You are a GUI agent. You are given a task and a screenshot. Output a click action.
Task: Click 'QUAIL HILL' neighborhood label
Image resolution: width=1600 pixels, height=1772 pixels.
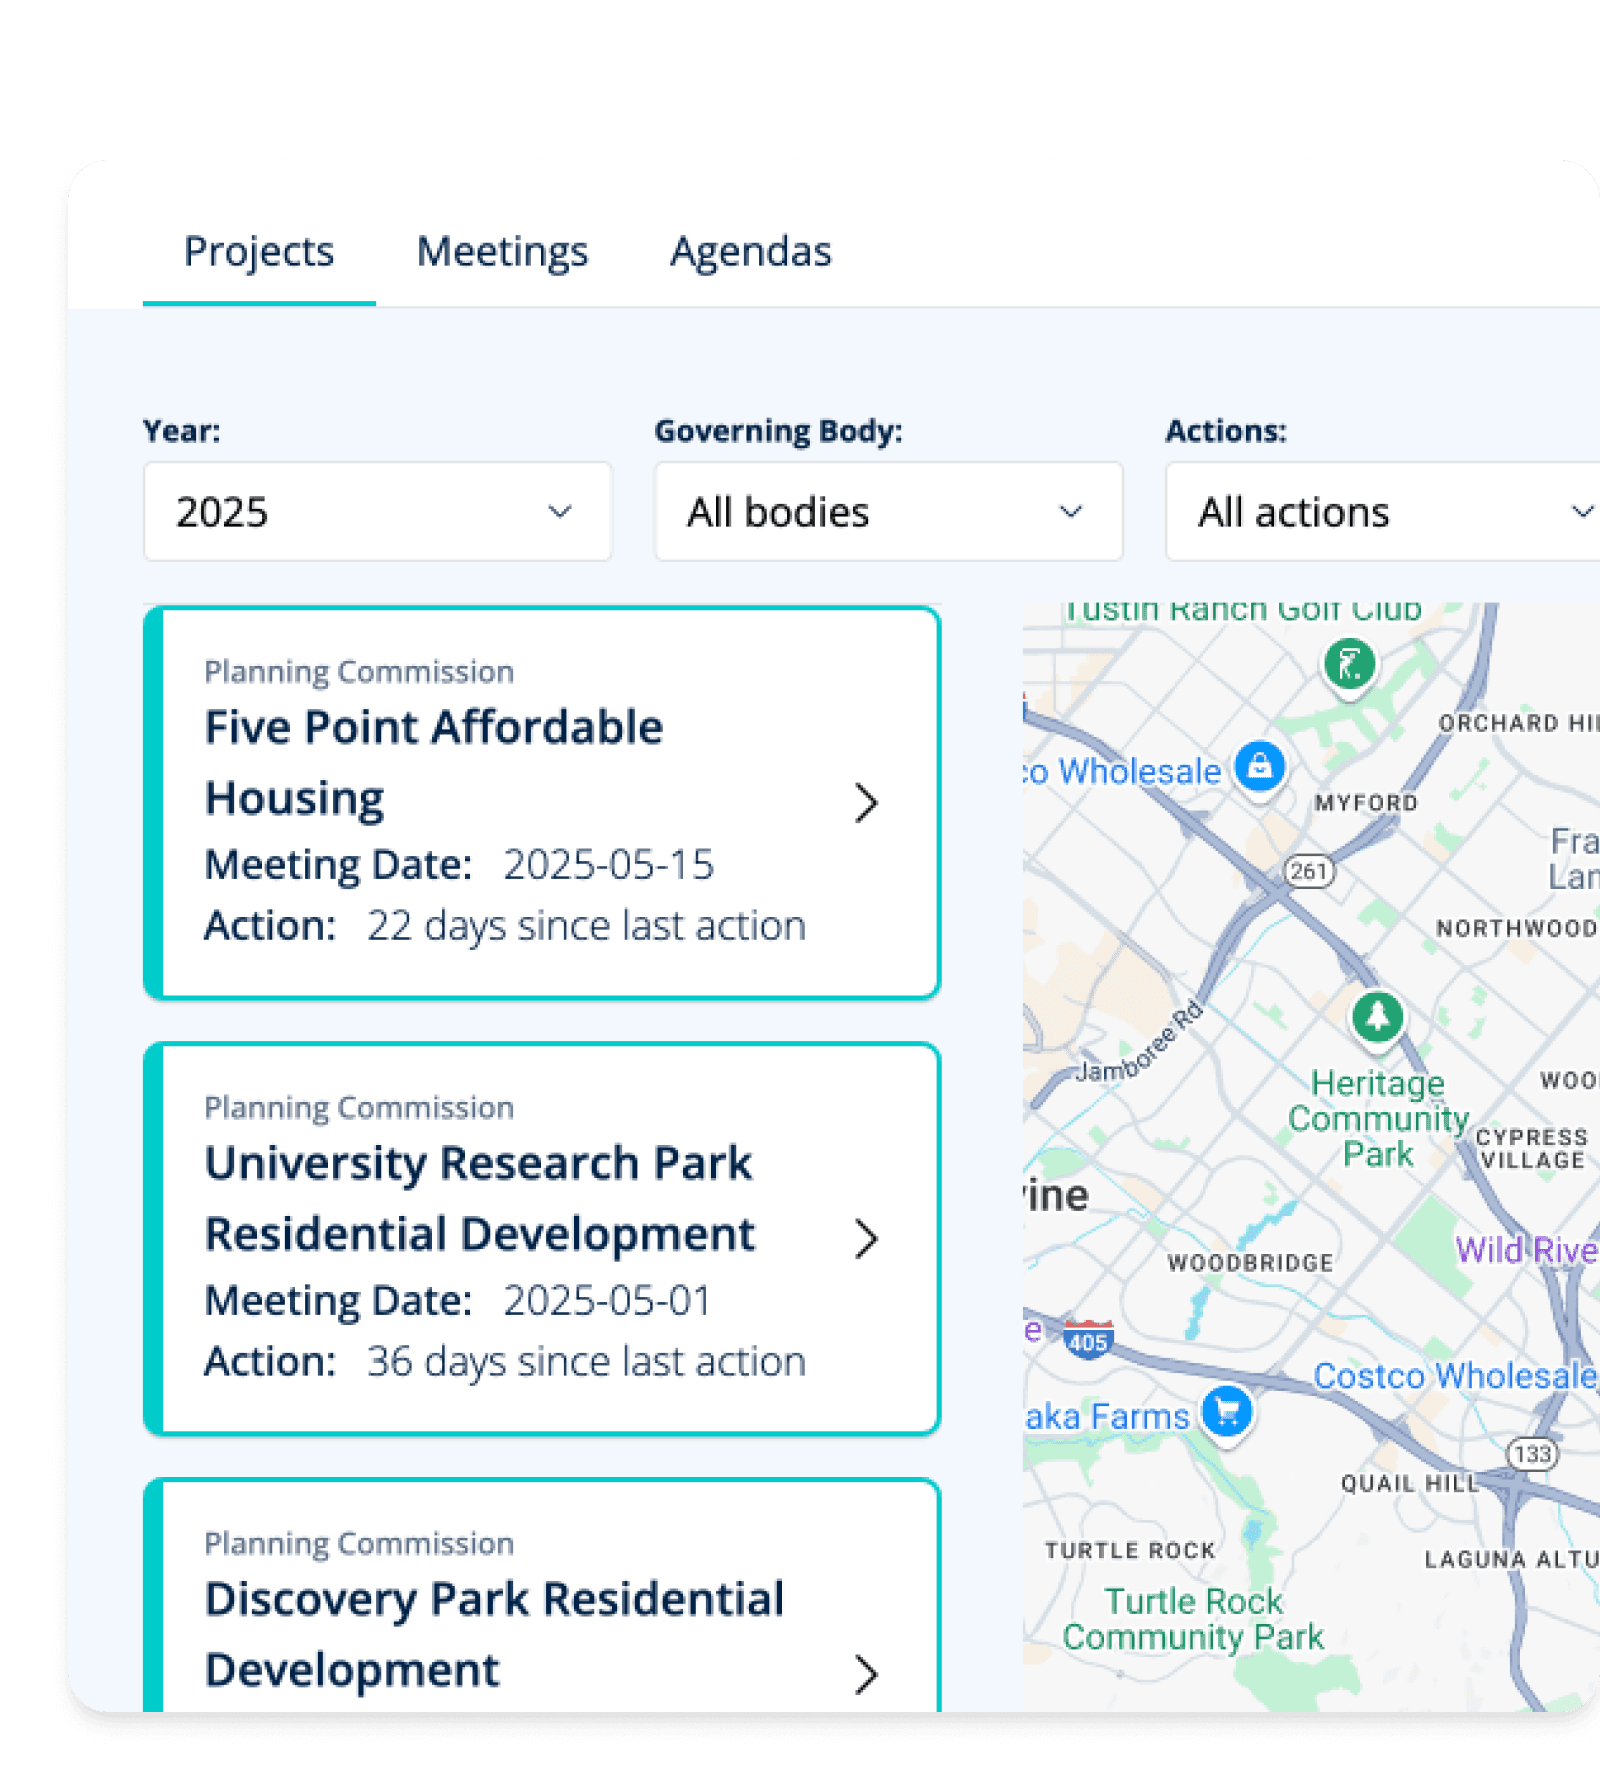1410,1483
